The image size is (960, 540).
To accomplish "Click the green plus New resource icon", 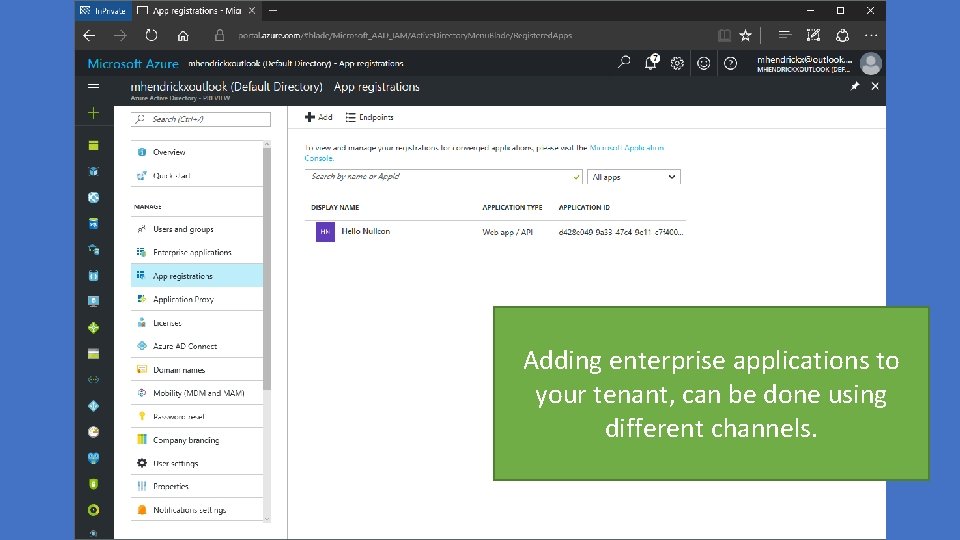I will point(93,113).
